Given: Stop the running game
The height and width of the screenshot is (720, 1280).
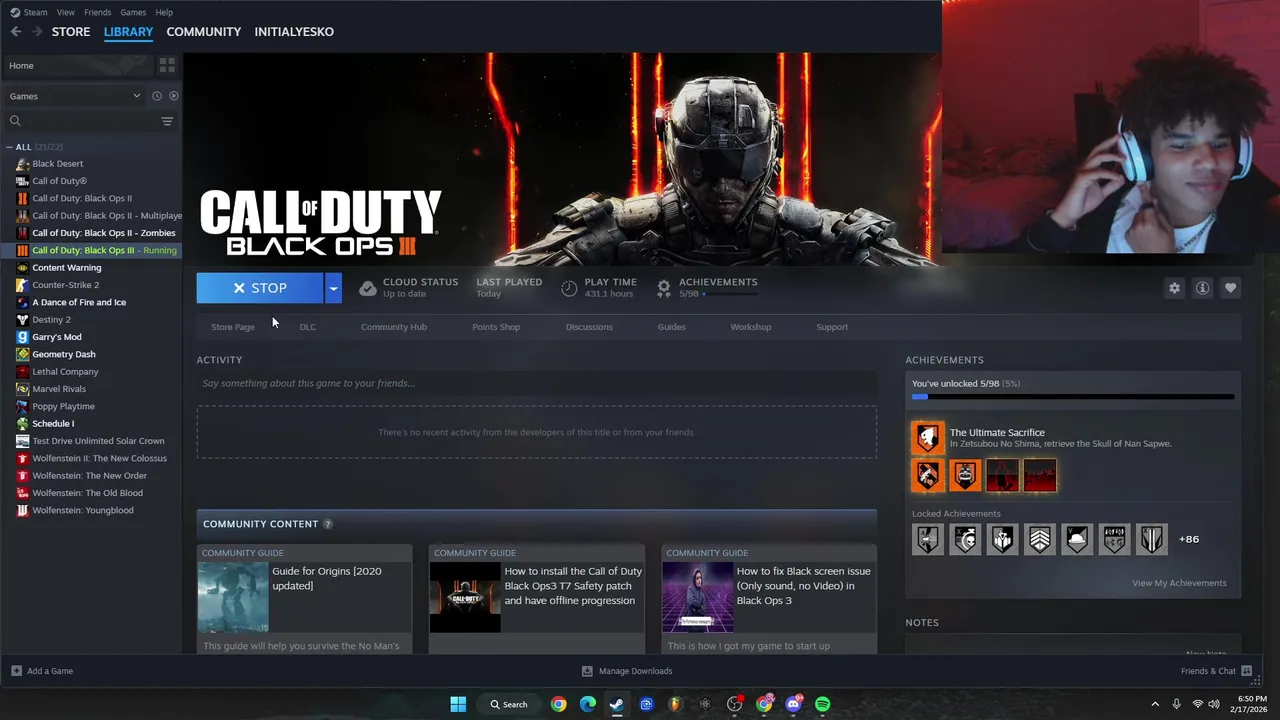Looking at the screenshot, I should click(x=260, y=288).
